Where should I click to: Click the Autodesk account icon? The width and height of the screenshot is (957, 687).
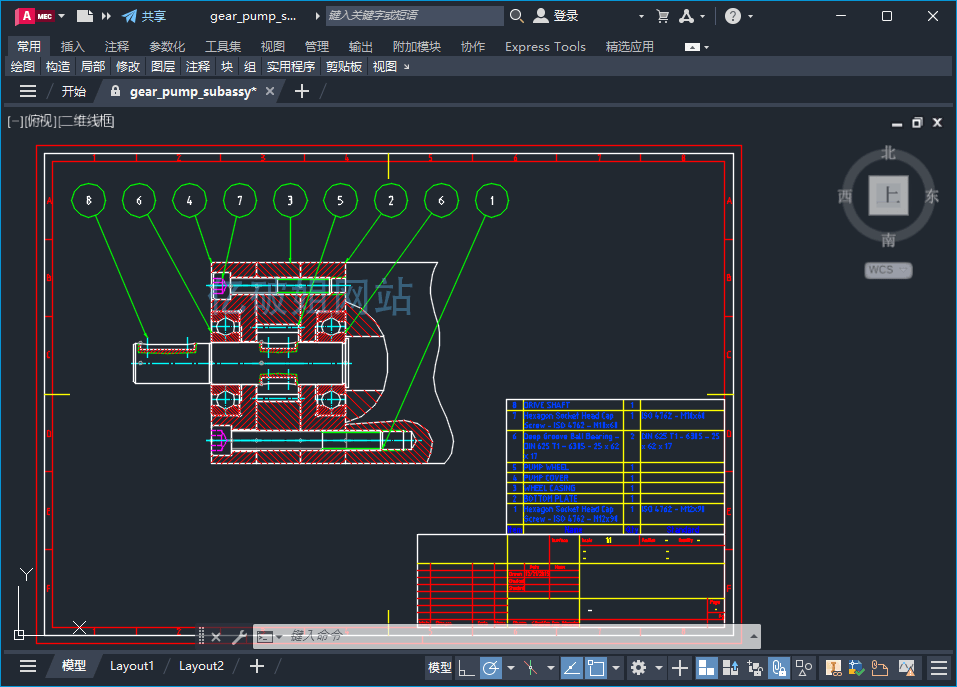pos(687,16)
